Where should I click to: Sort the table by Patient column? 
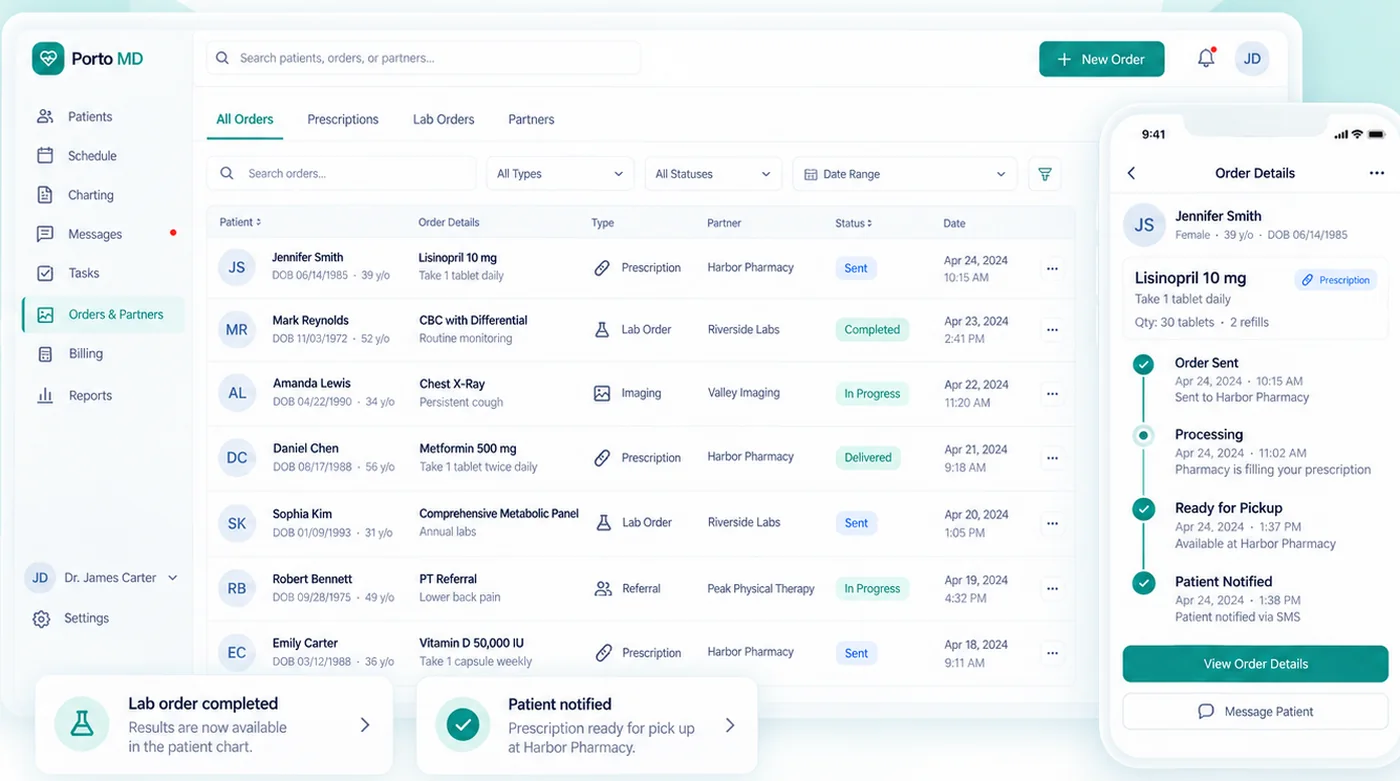(x=241, y=222)
